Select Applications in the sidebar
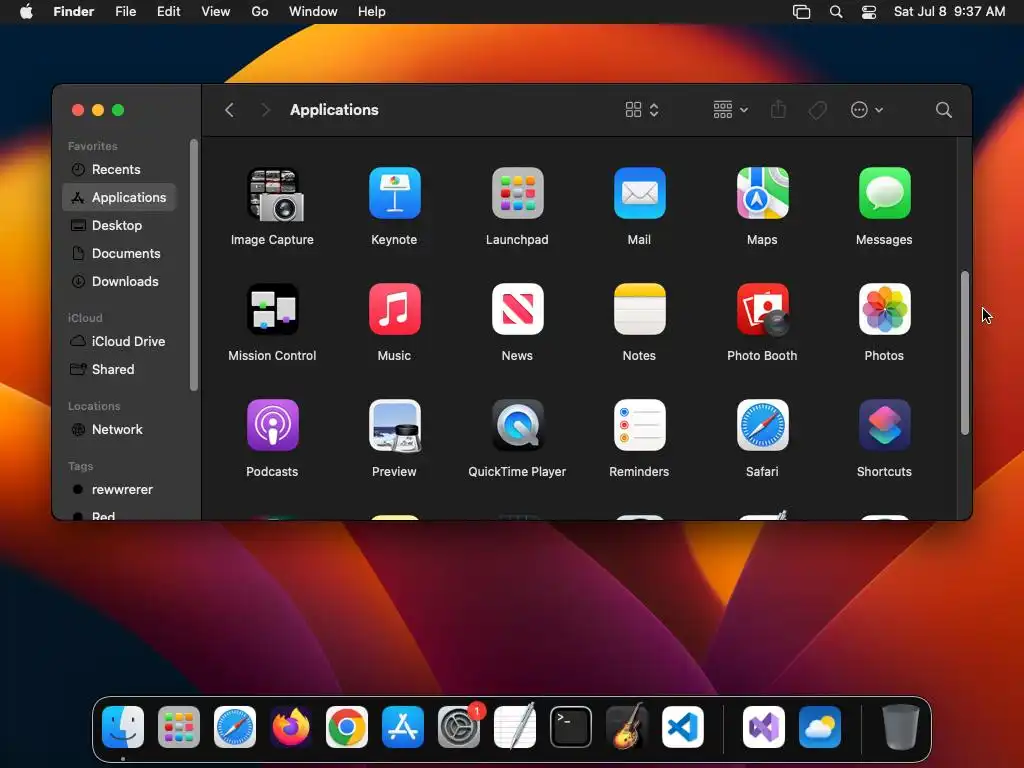Viewport: 1024px width, 768px height. click(x=119, y=197)
